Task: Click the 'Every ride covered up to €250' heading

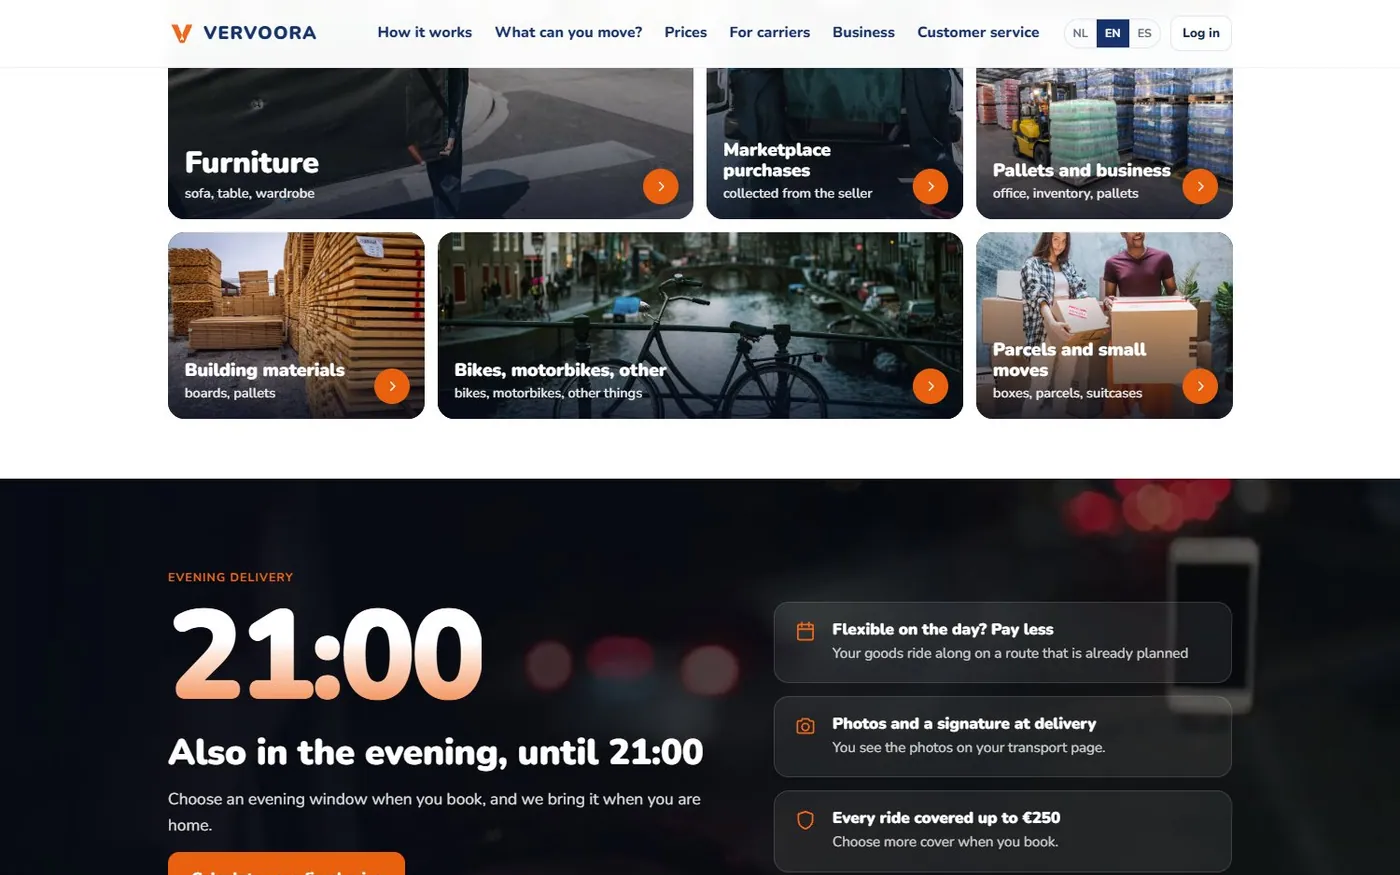Action: [x=946, y=817]
